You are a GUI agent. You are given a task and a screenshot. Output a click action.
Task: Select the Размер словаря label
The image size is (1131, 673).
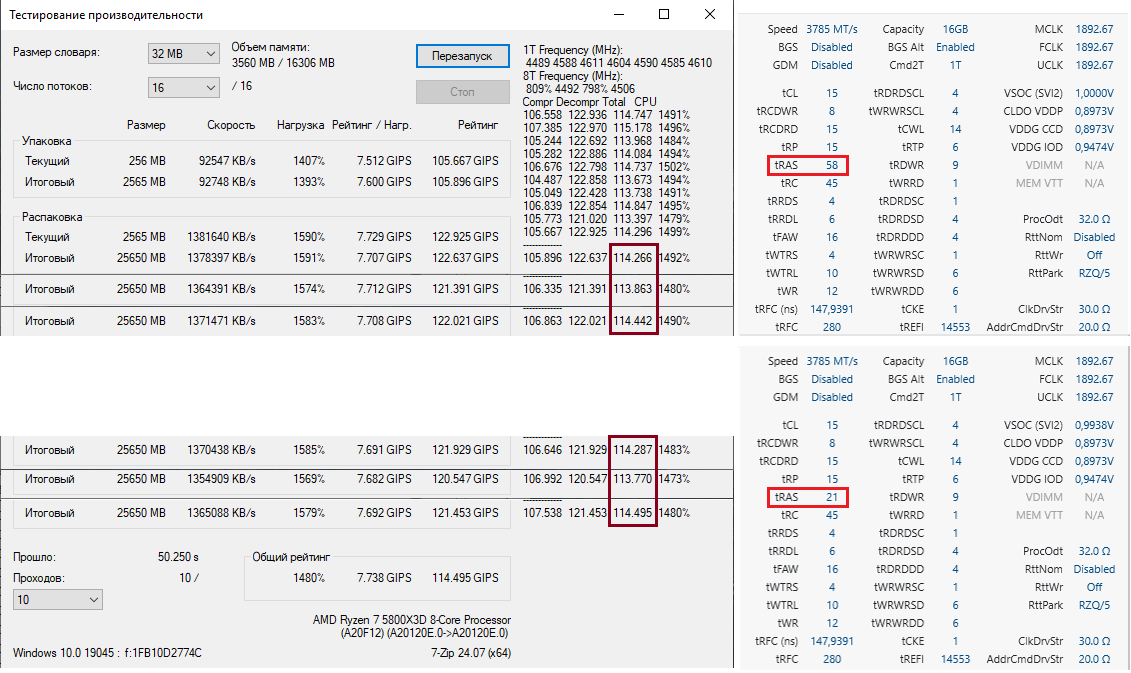pos(56,52)
